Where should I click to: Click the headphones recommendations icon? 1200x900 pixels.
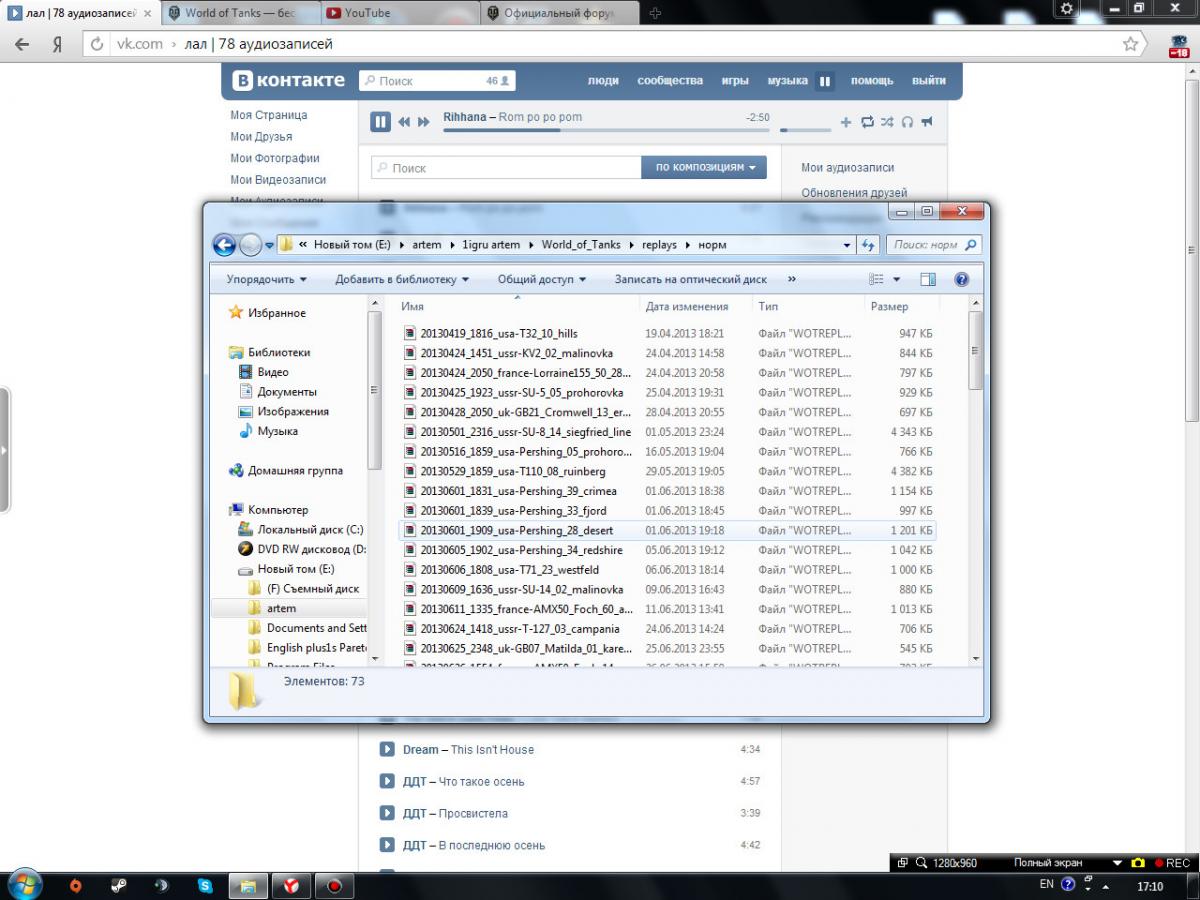[x=907, y=122]
